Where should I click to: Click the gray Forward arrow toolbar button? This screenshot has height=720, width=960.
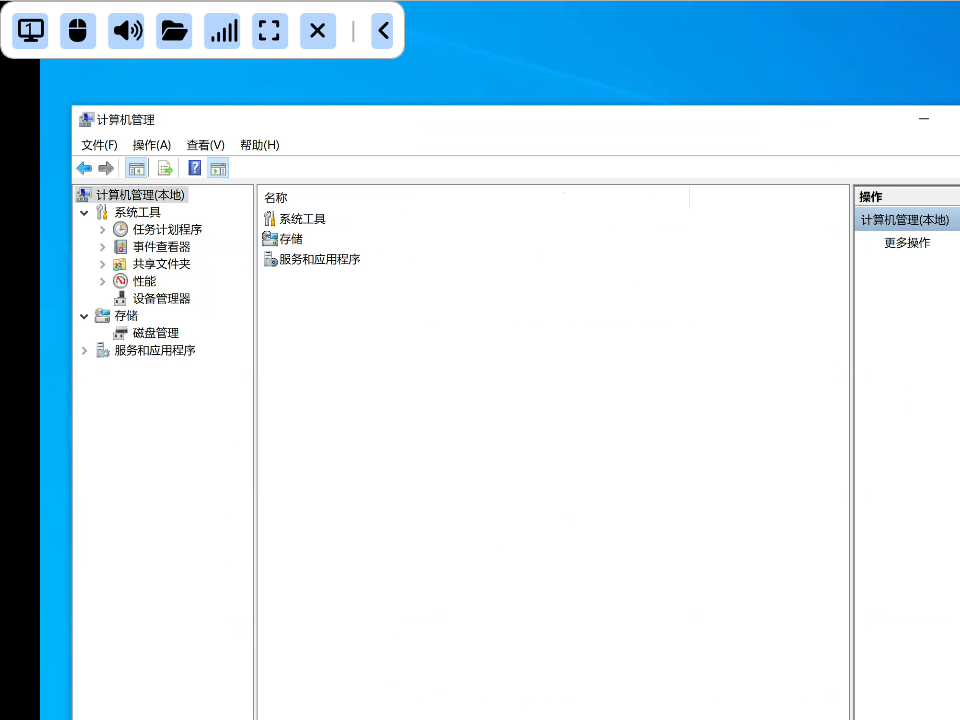tap(106, 168)
